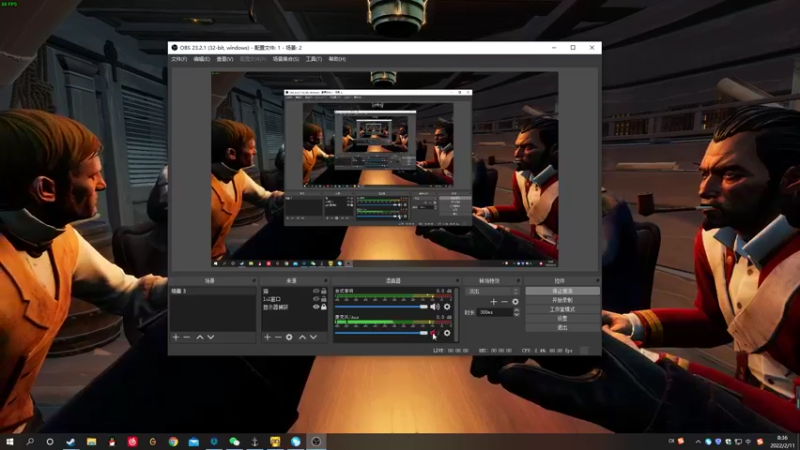Move scene down in Scenes panel
The image size is (800, 450).
tap(211, 337)
